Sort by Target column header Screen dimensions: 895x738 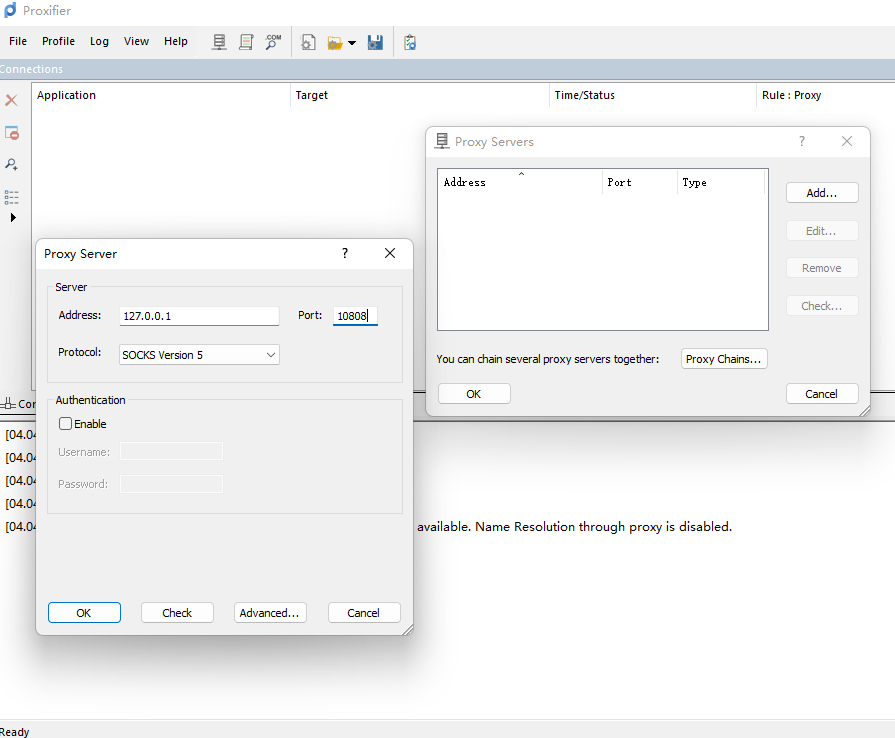tap(420, 95)
